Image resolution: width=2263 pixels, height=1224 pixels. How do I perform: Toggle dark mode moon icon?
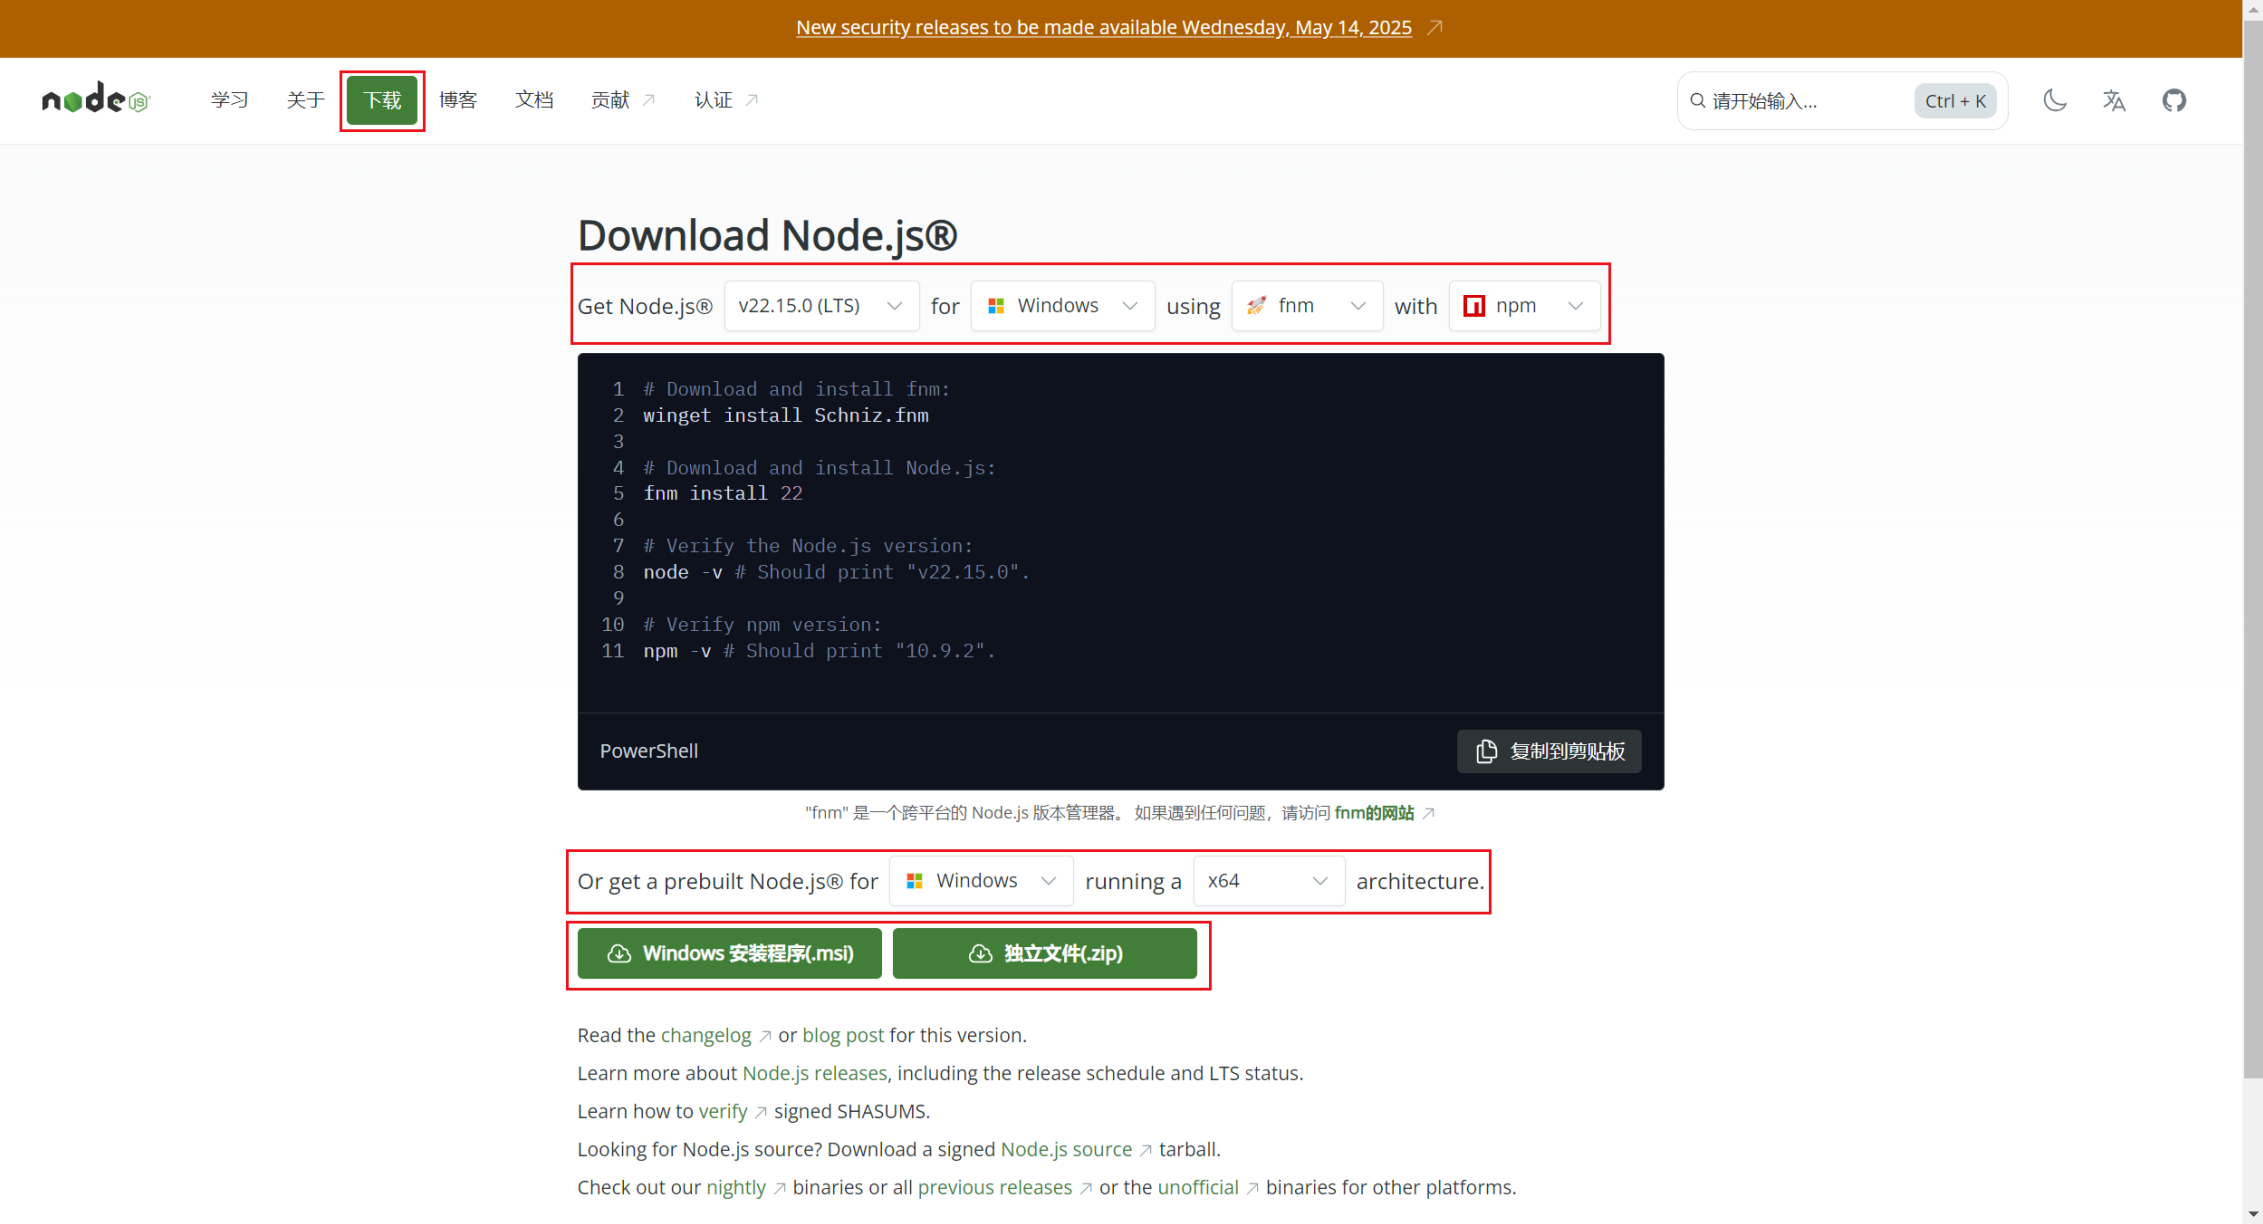pyautogui.click(x=2054, y=100)
